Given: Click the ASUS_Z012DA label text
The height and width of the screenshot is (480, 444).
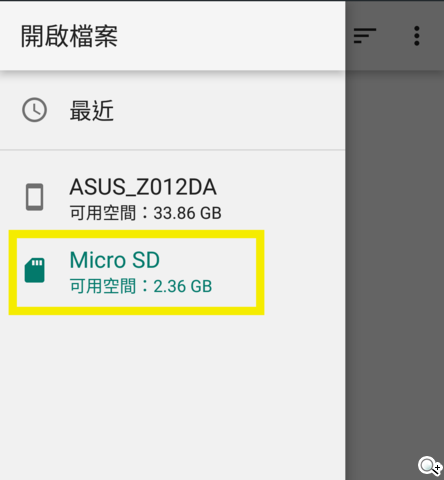Looking at the screenshot, I should tap(143, 187).
